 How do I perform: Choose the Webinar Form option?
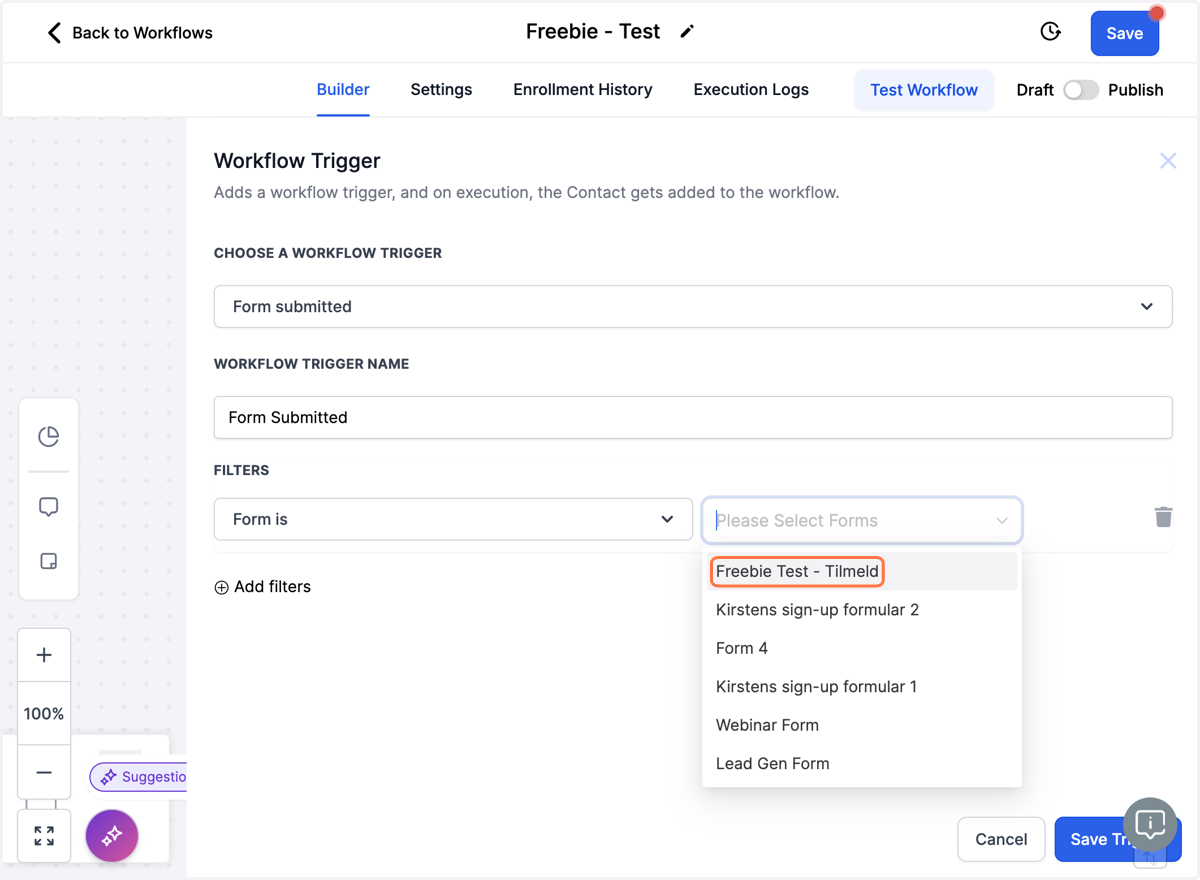click(862, 725)
